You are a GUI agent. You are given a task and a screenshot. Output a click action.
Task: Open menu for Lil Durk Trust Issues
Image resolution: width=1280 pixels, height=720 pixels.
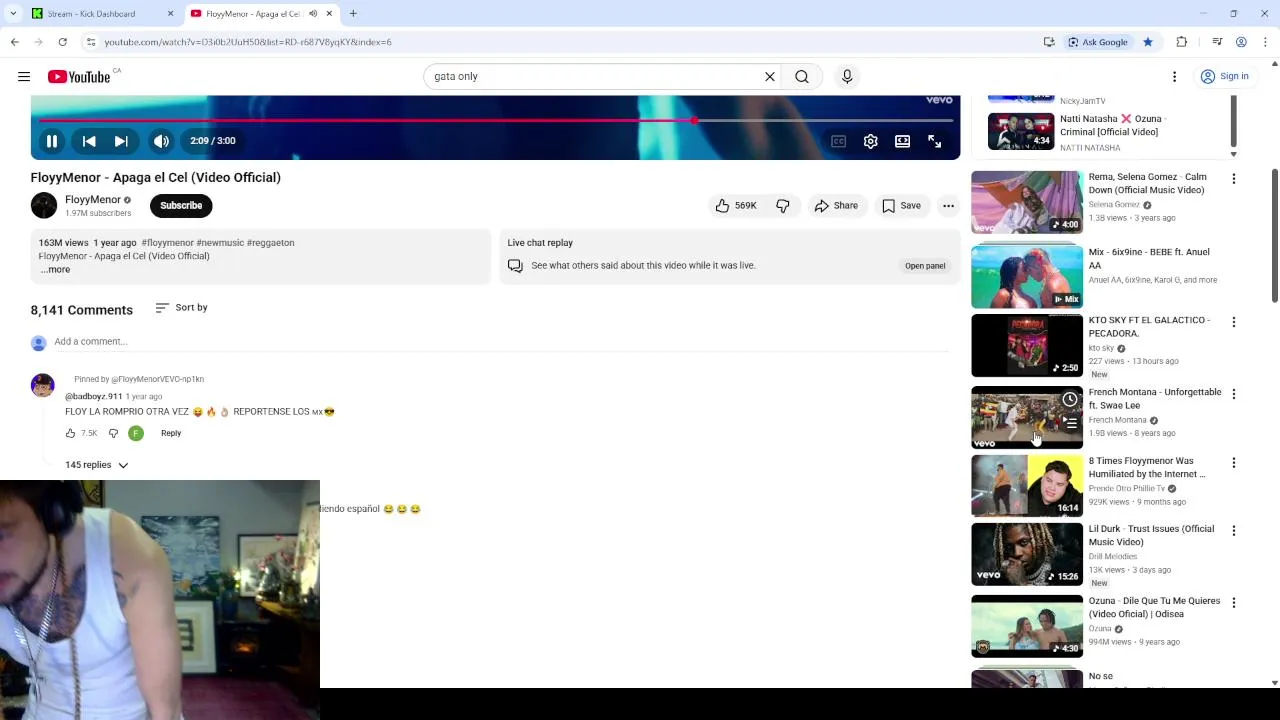point(1233,531)
